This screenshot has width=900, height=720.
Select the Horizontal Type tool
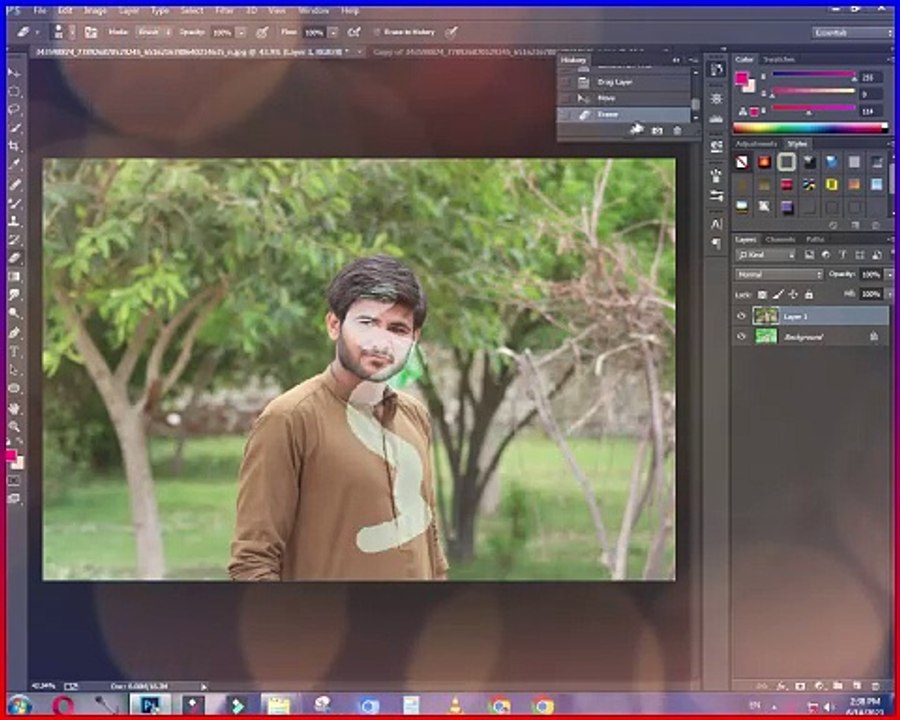click(14, 351)
